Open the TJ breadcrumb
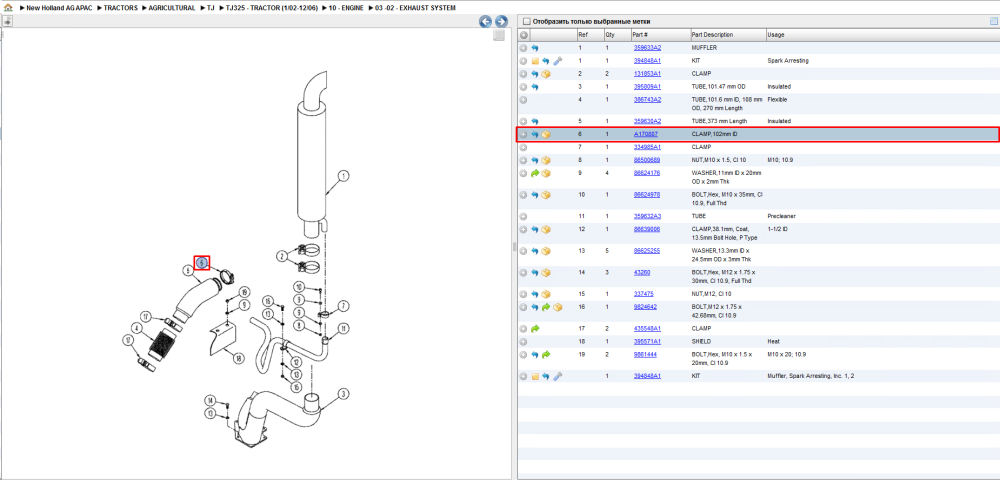1000x480 pixels. tap(210, 8)
